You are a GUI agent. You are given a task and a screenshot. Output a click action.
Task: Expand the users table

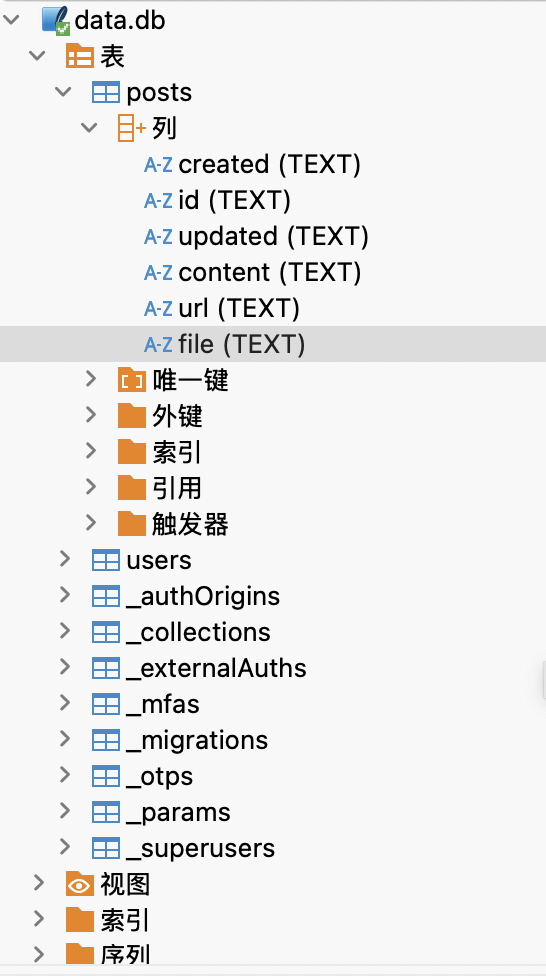pyautogui.click(x=65, y=560)
